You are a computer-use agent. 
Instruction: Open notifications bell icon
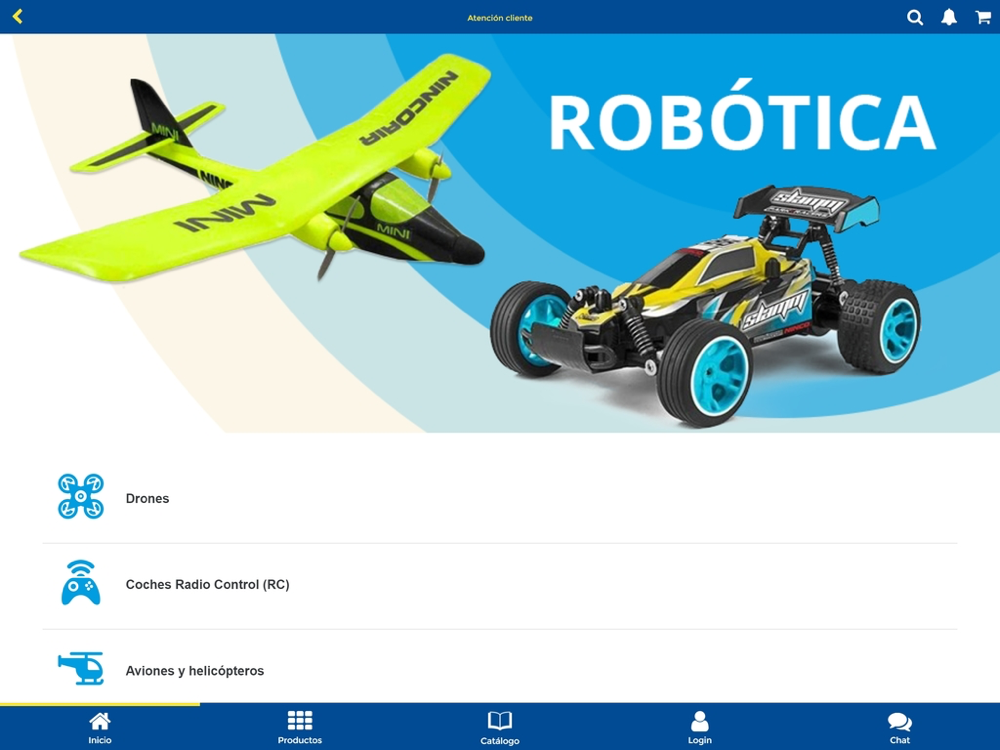click(949, 17)
